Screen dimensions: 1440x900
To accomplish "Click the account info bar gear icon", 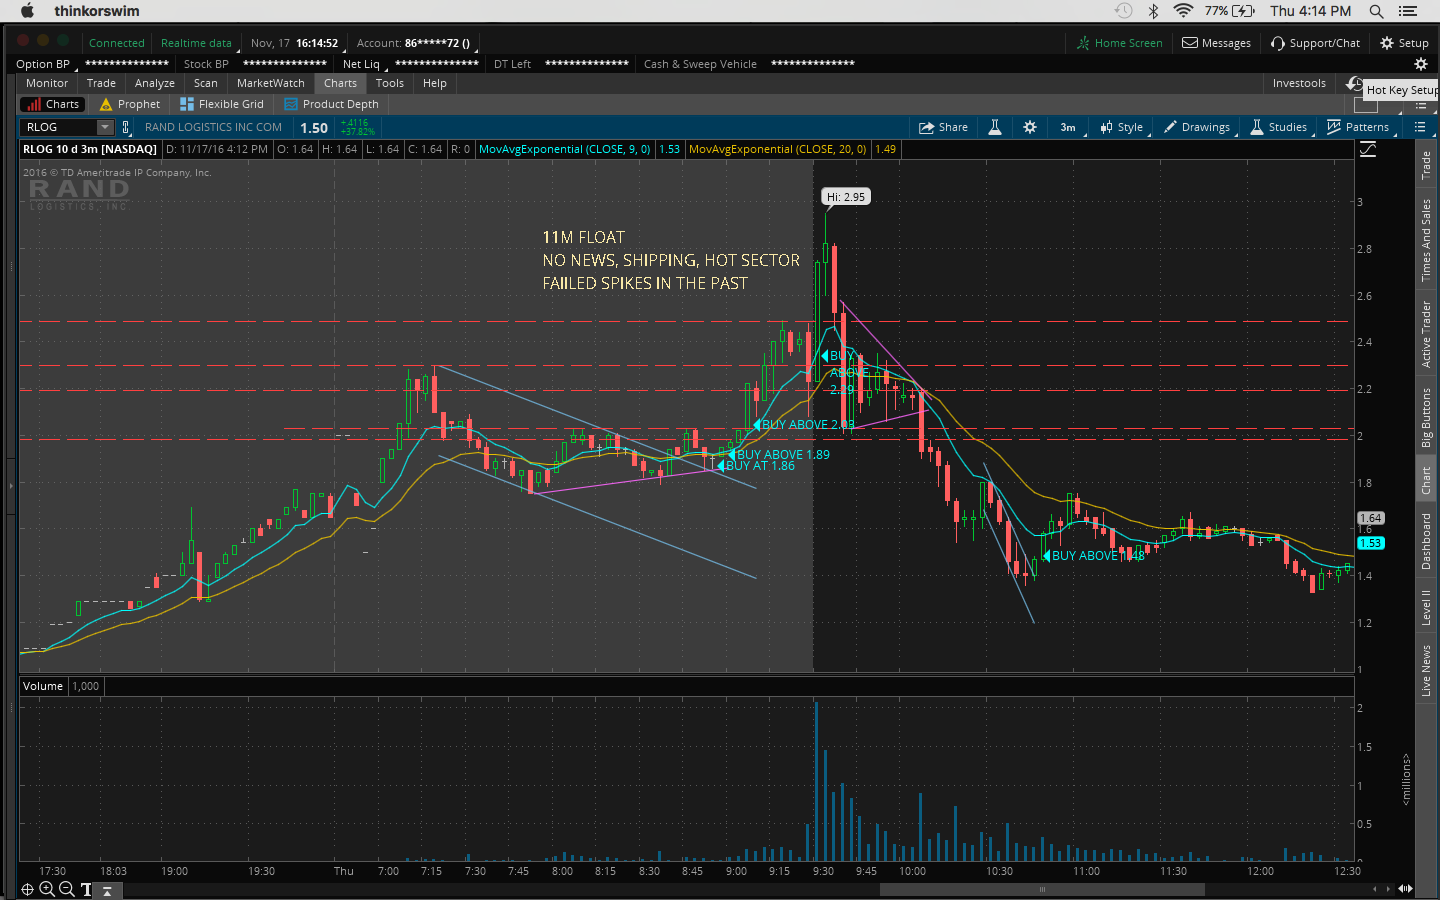I will 1420,64.
